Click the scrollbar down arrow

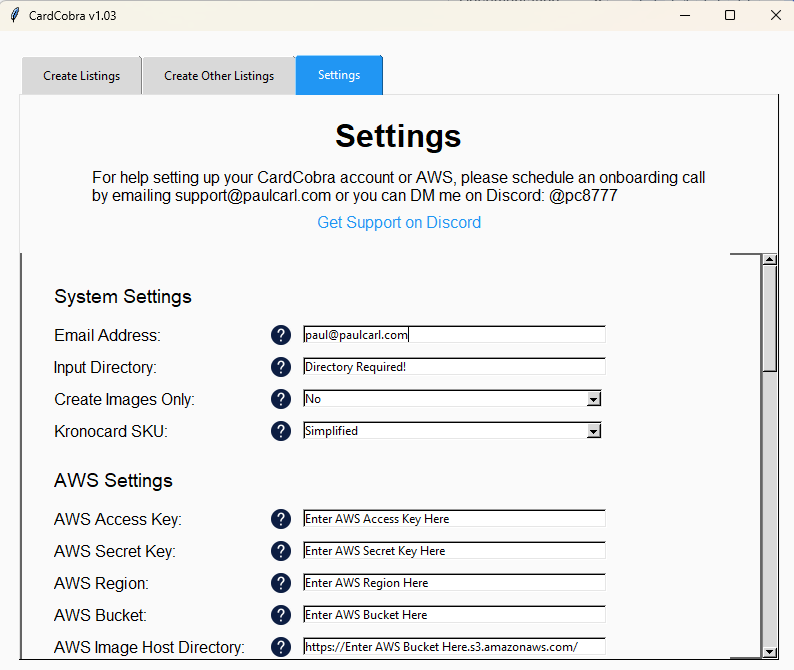click(x=770, y=652)
